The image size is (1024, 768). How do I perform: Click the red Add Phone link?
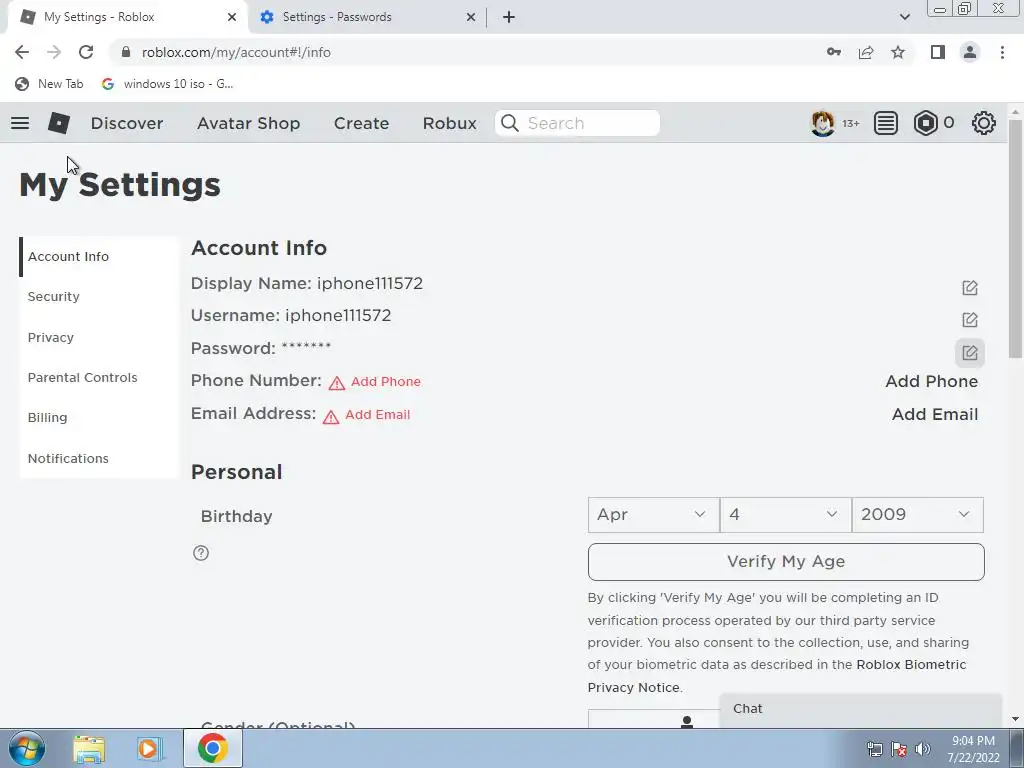click(x=385, y=381)
